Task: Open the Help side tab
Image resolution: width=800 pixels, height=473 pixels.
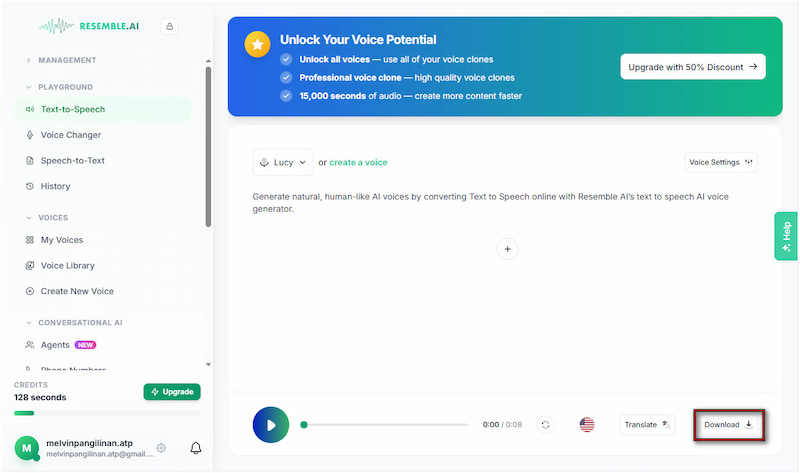Action: tap(786, 236)
